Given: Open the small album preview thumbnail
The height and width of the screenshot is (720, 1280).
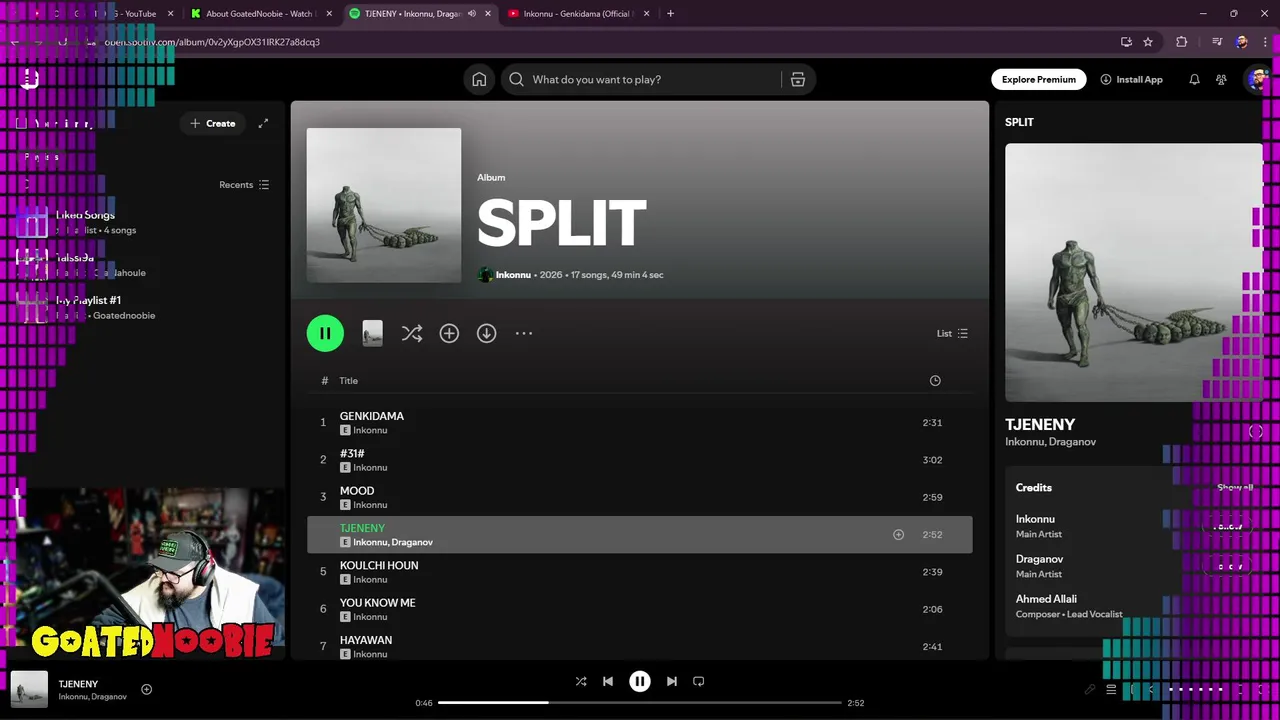Looking at the screenshot, I should pyautogui.click(x=372, y=333).
